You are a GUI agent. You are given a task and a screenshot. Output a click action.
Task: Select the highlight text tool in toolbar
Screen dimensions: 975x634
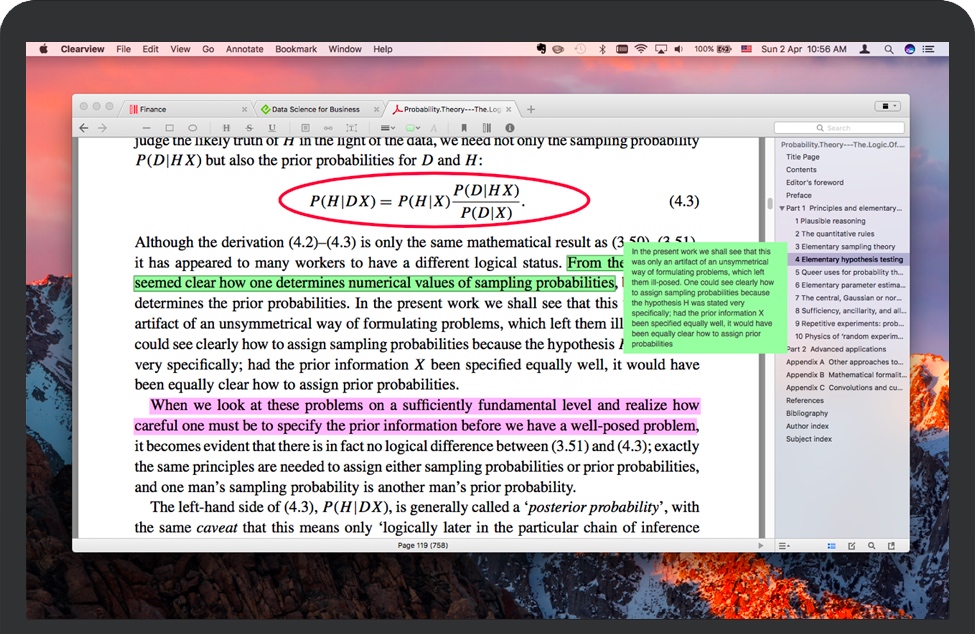click(226, 128)
